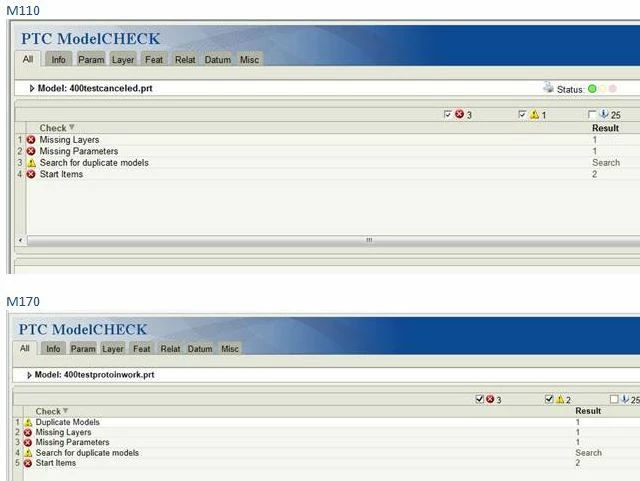Open the Layer tab in M170
Screen dimensions: 640x481
click(113, 349)
